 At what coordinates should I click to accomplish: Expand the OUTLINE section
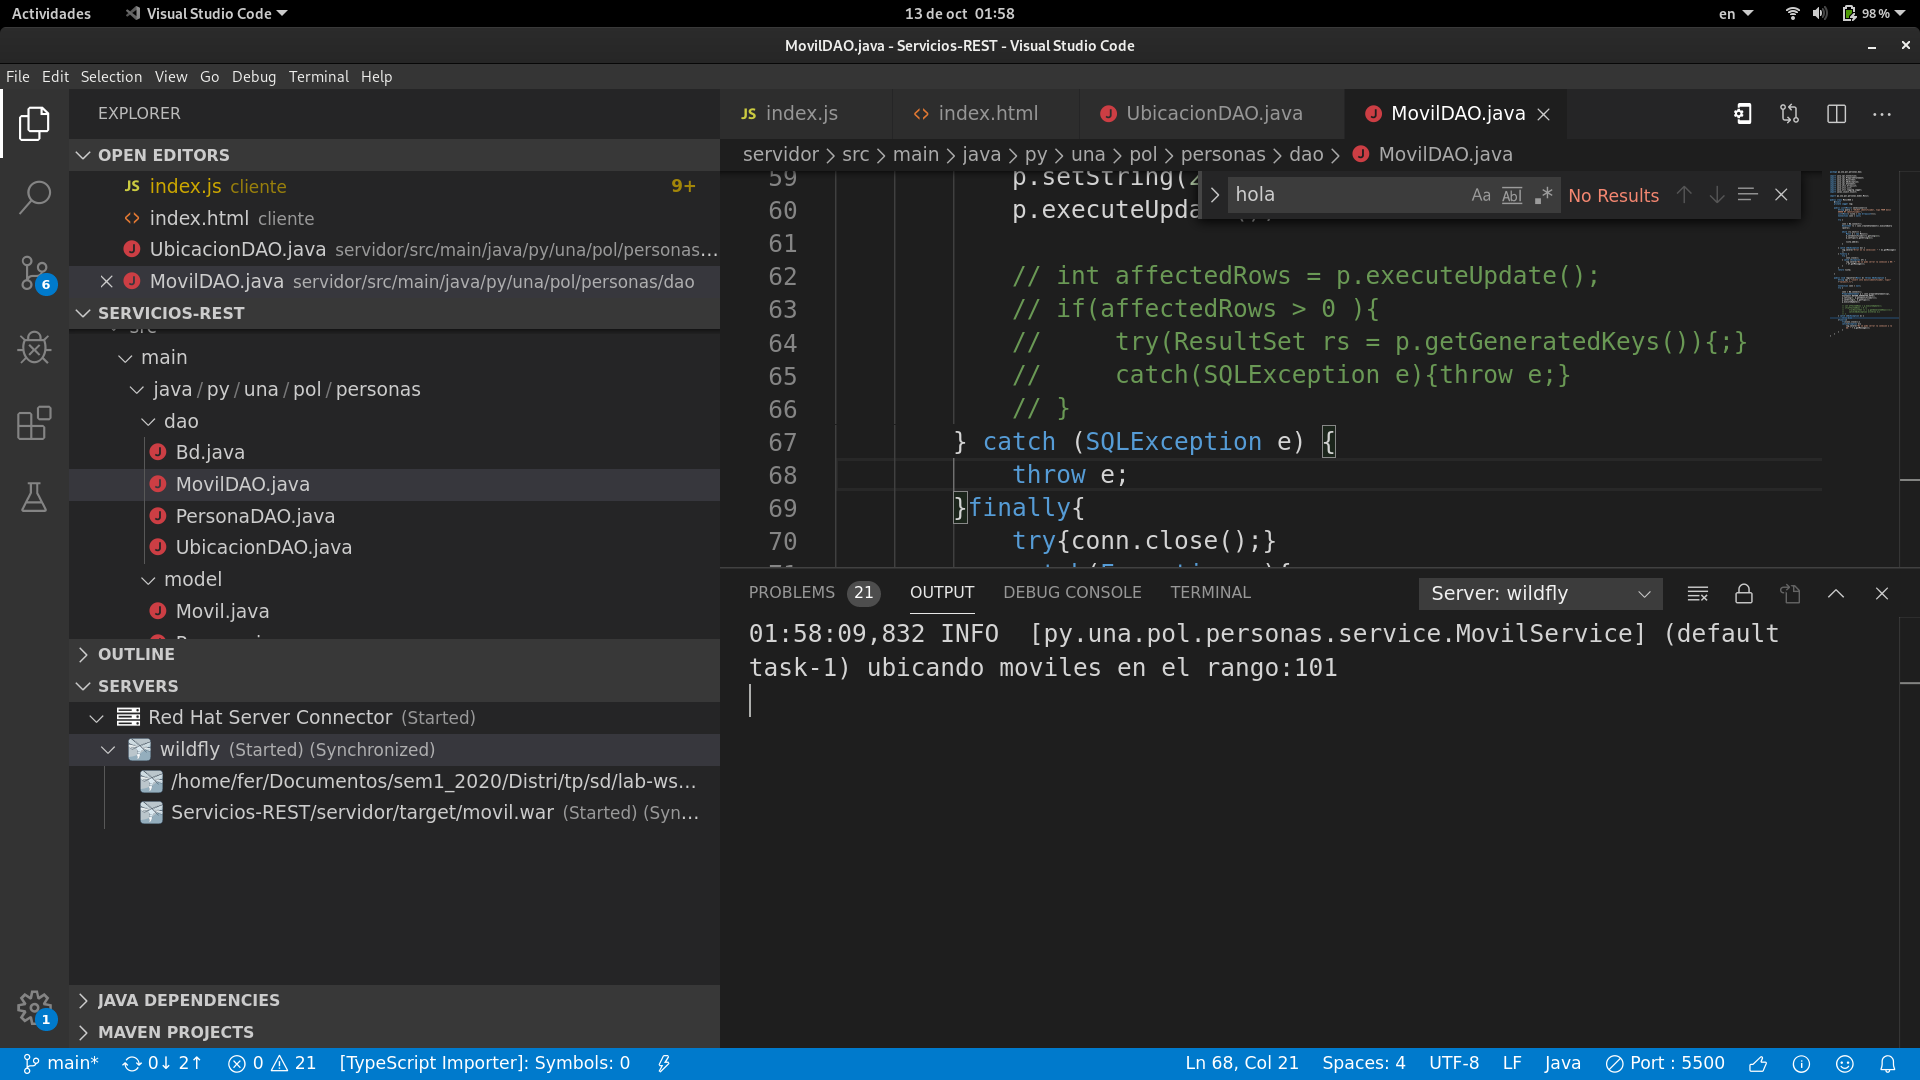click(x=136, y=654)
